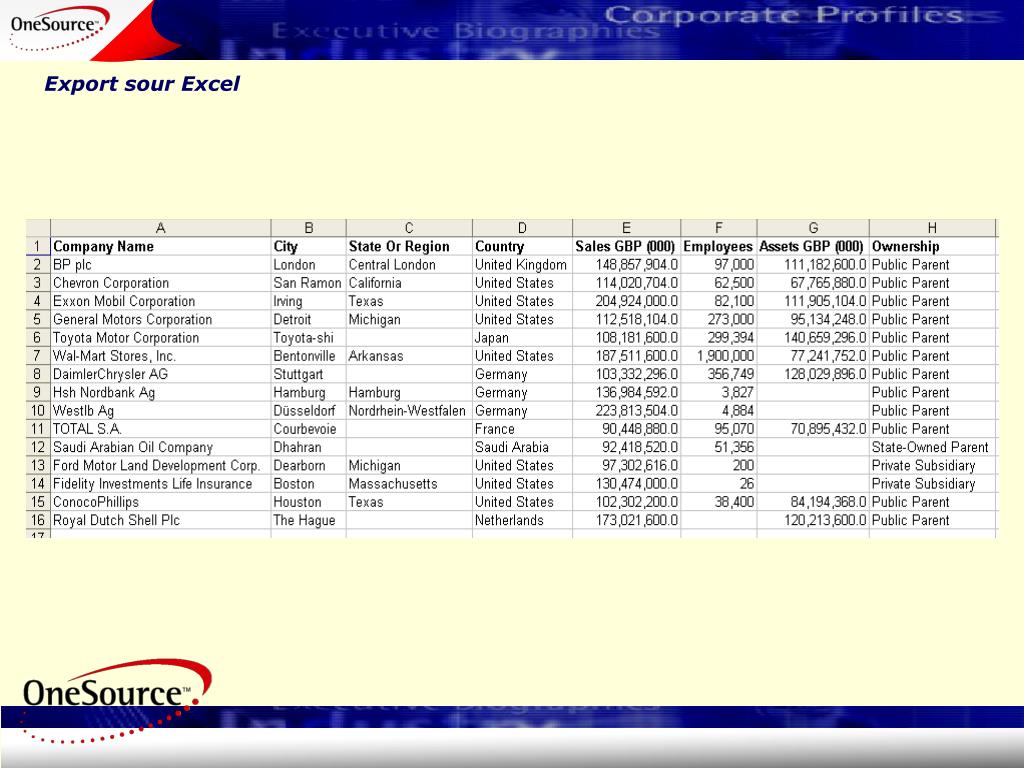Screen dimensions: 1024x768
Task: Select column A header
Action: 161,228
